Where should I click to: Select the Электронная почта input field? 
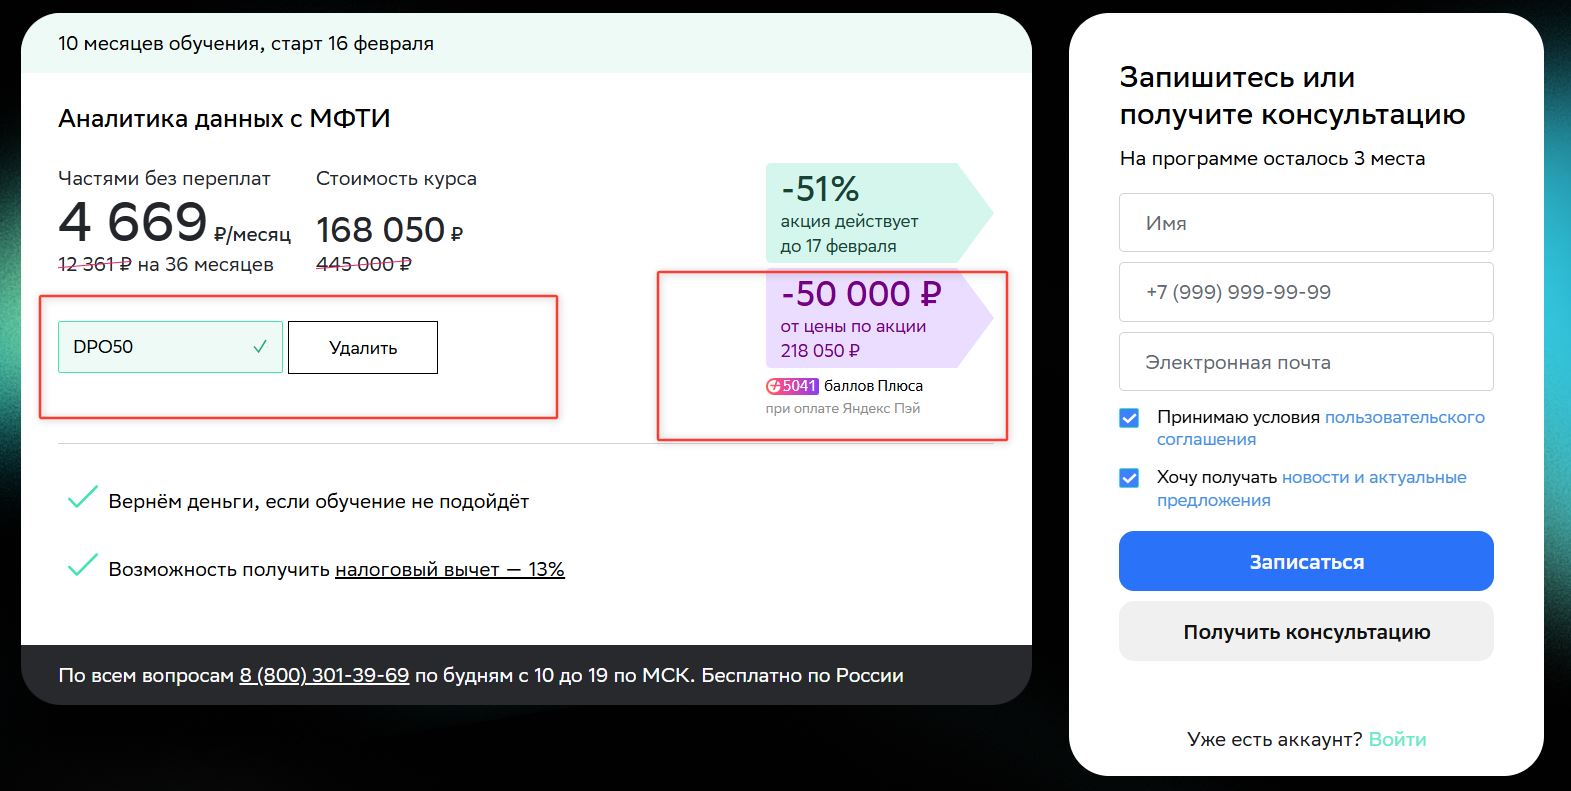coord(1306,362)
